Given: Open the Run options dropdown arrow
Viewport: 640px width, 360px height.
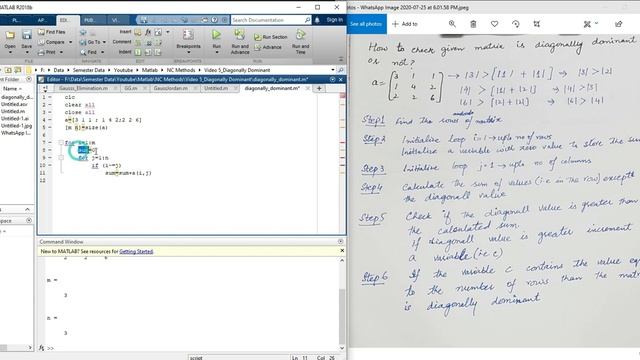Looking at the screenshot, I should [216, 52].
